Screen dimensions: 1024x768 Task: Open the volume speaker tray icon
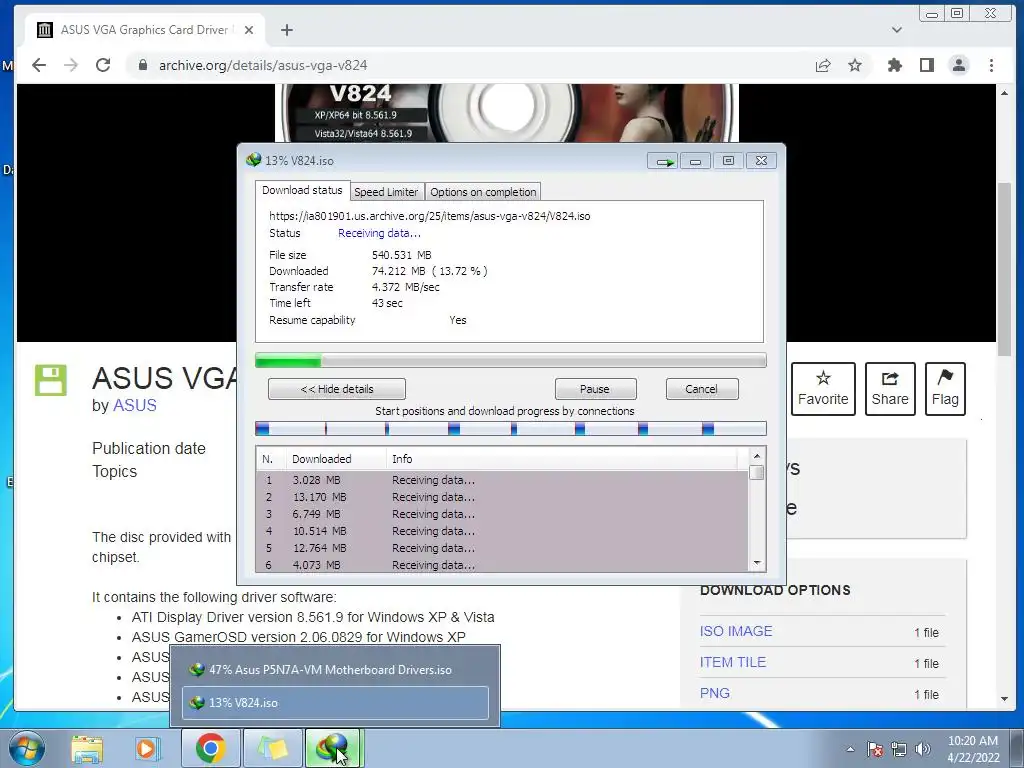[x=923, y=749]
